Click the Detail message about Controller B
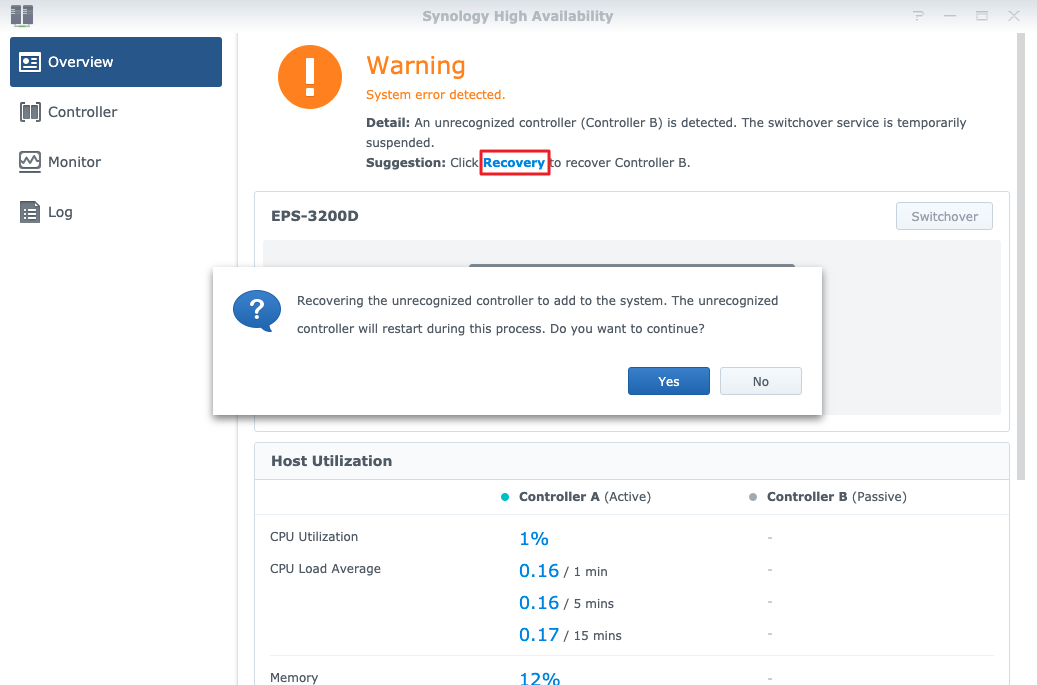This screenshot has width=1037, height=685. pos(666,132)
